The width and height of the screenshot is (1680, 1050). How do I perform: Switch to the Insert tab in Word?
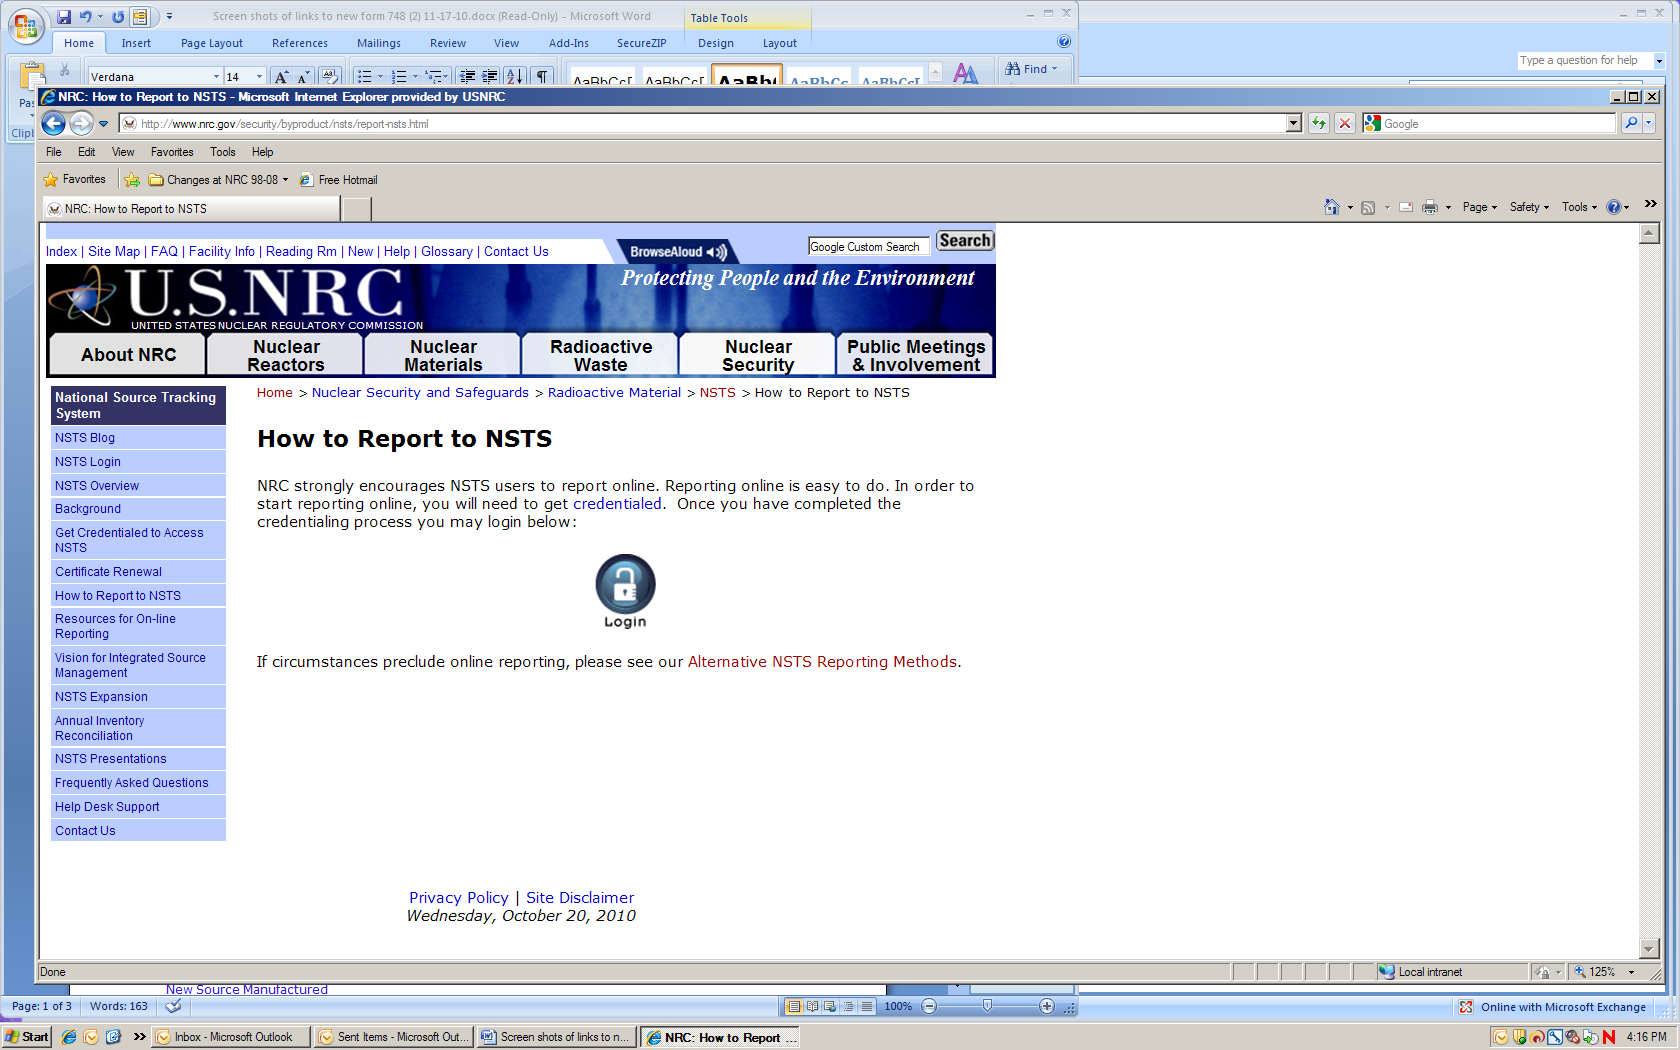tap(136, 43)
